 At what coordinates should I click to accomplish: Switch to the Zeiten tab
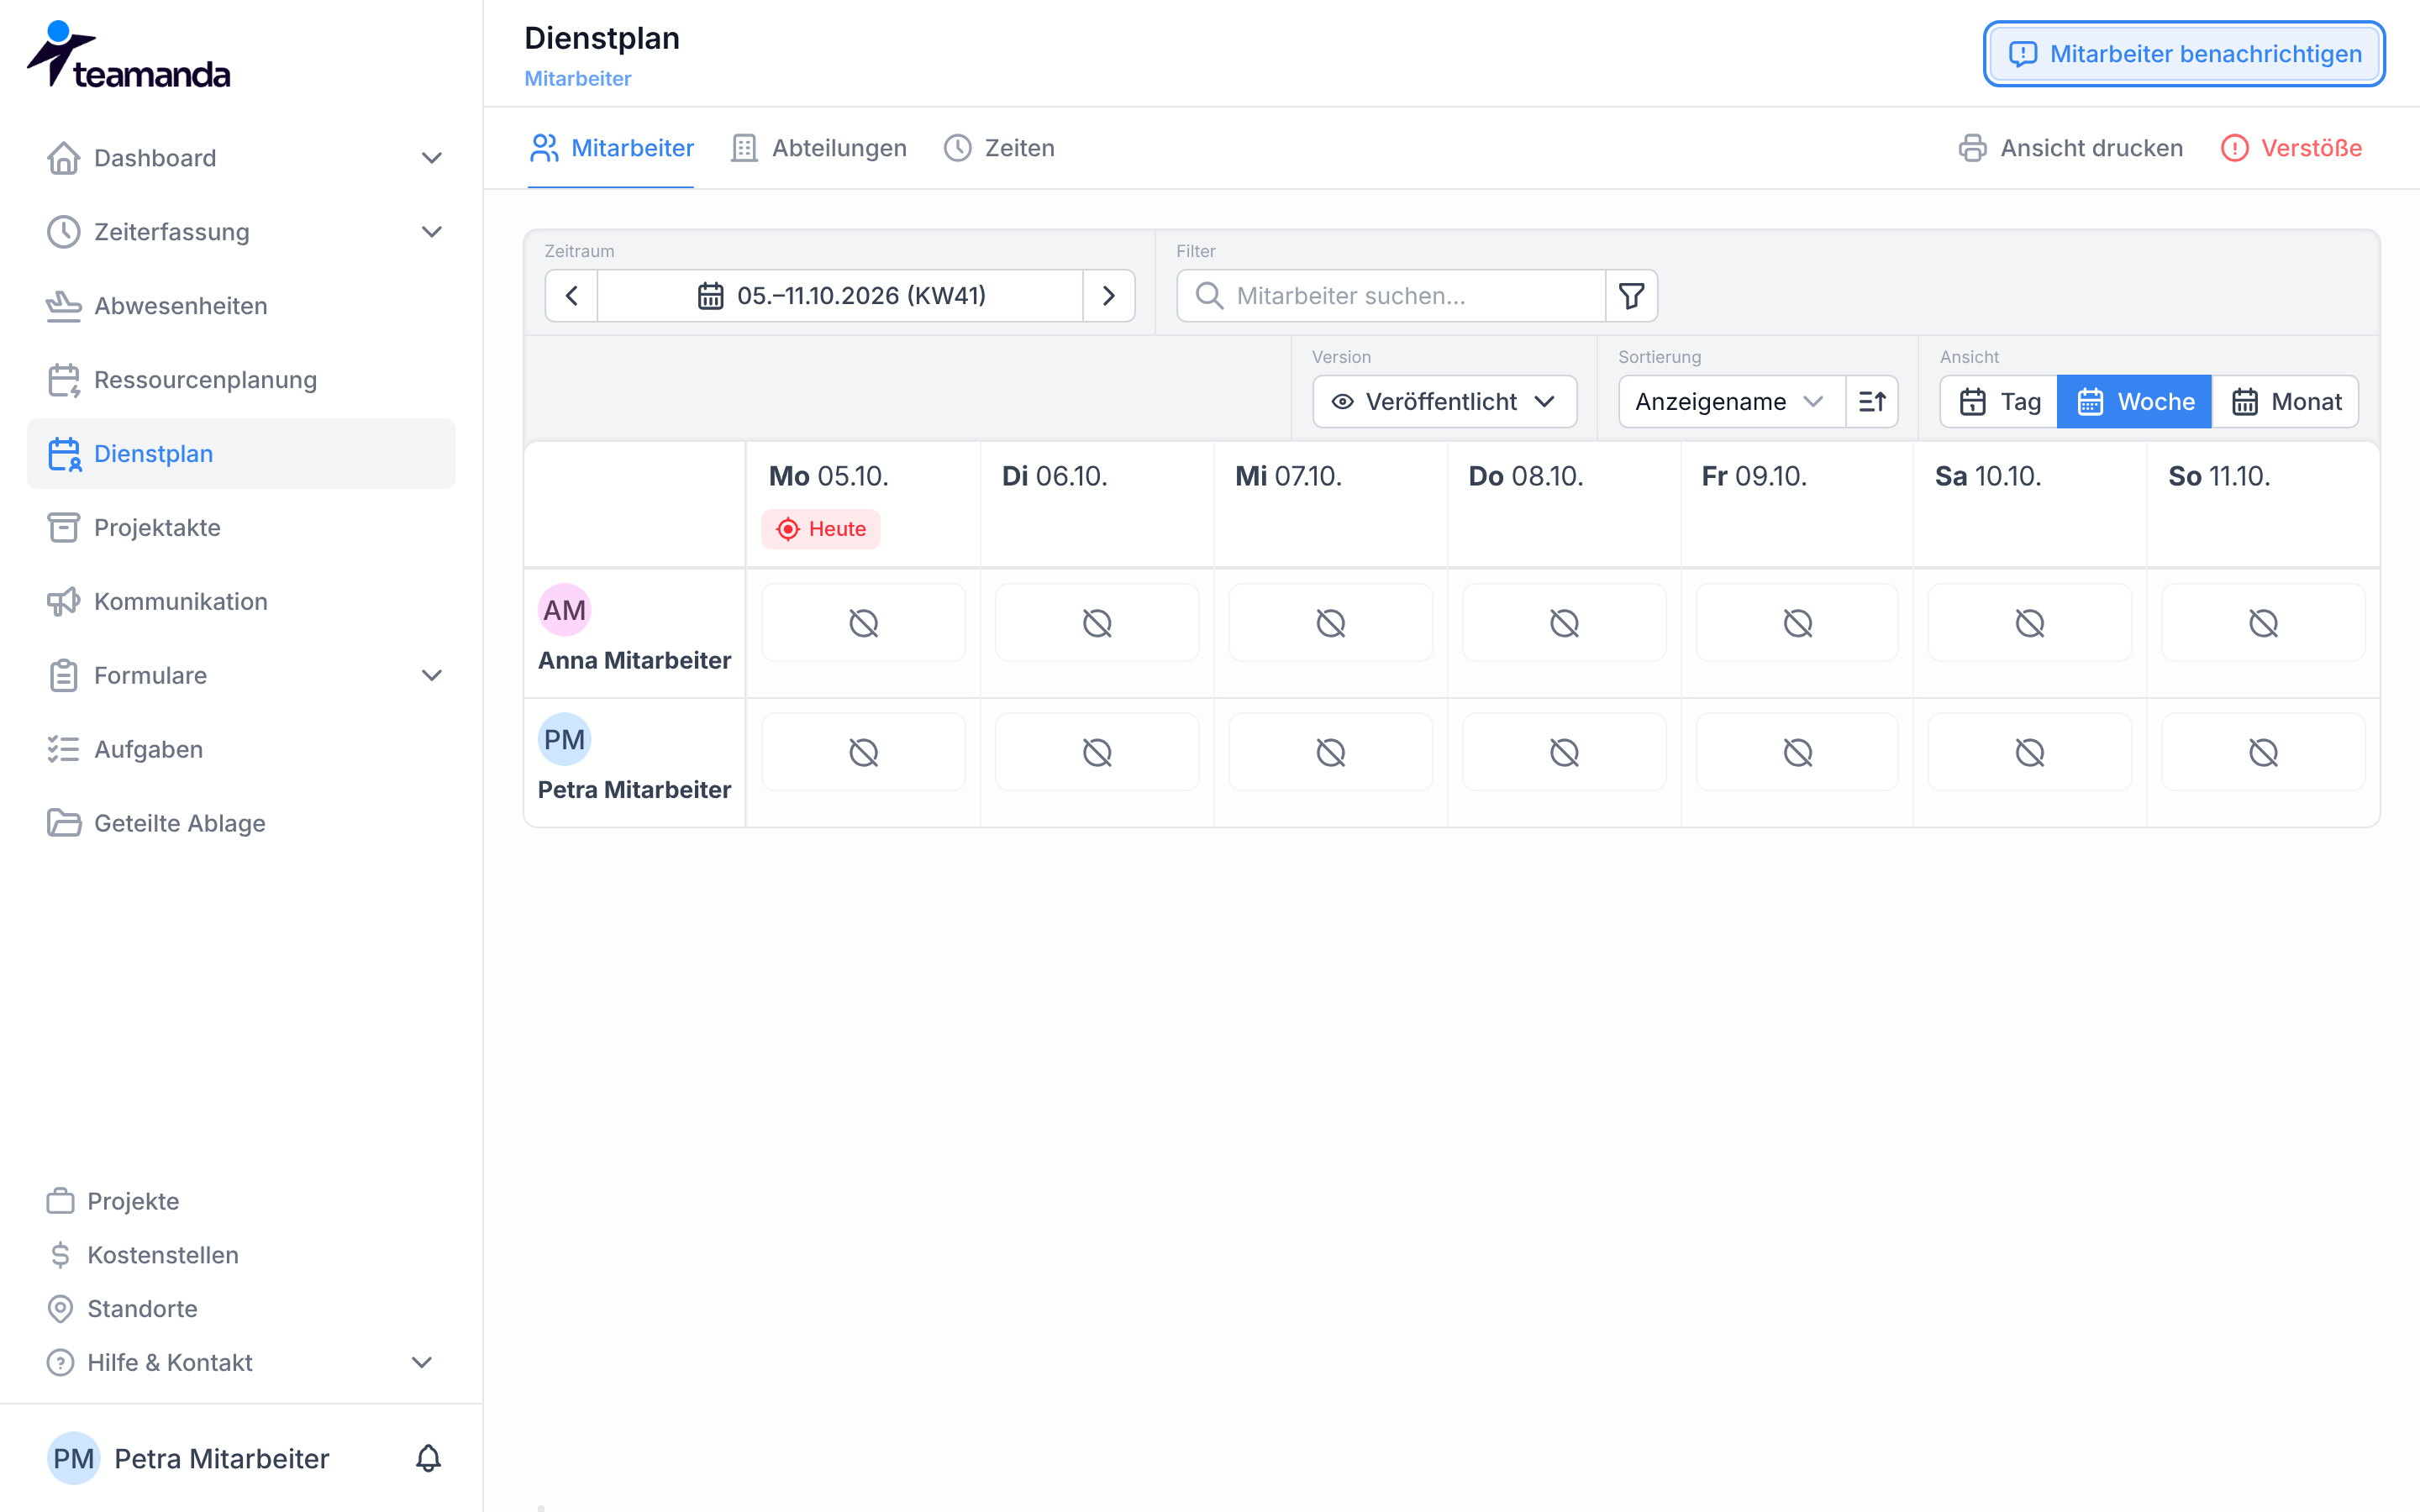point(999,148)
